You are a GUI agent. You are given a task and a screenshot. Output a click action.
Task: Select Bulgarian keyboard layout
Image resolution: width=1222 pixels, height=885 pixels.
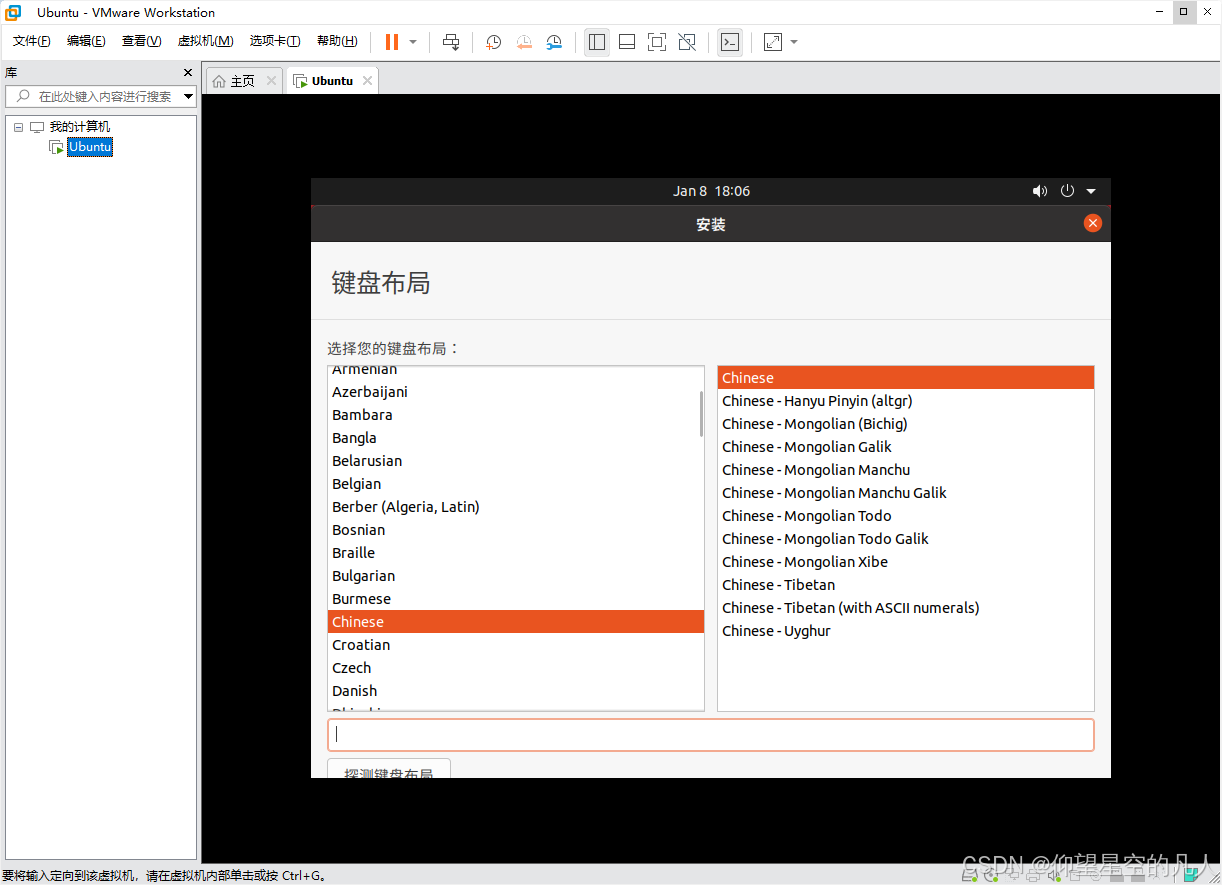[x=516, y=576]
